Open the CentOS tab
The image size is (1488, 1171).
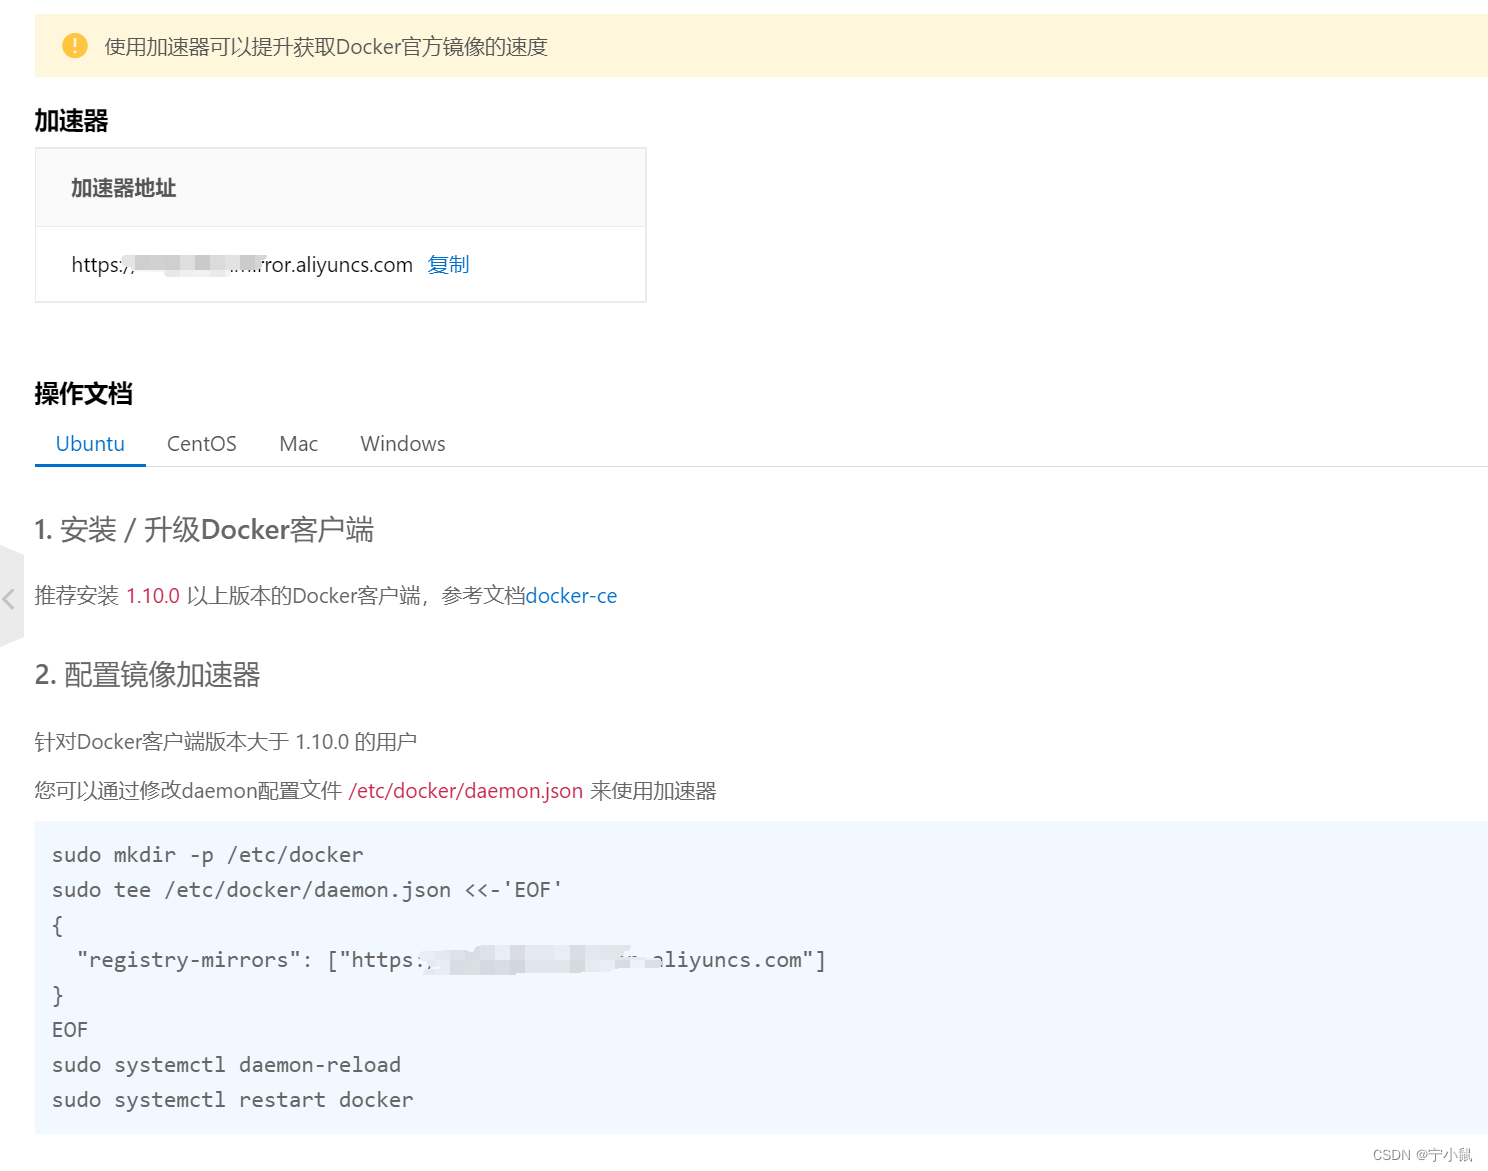[x=202, y=444]
